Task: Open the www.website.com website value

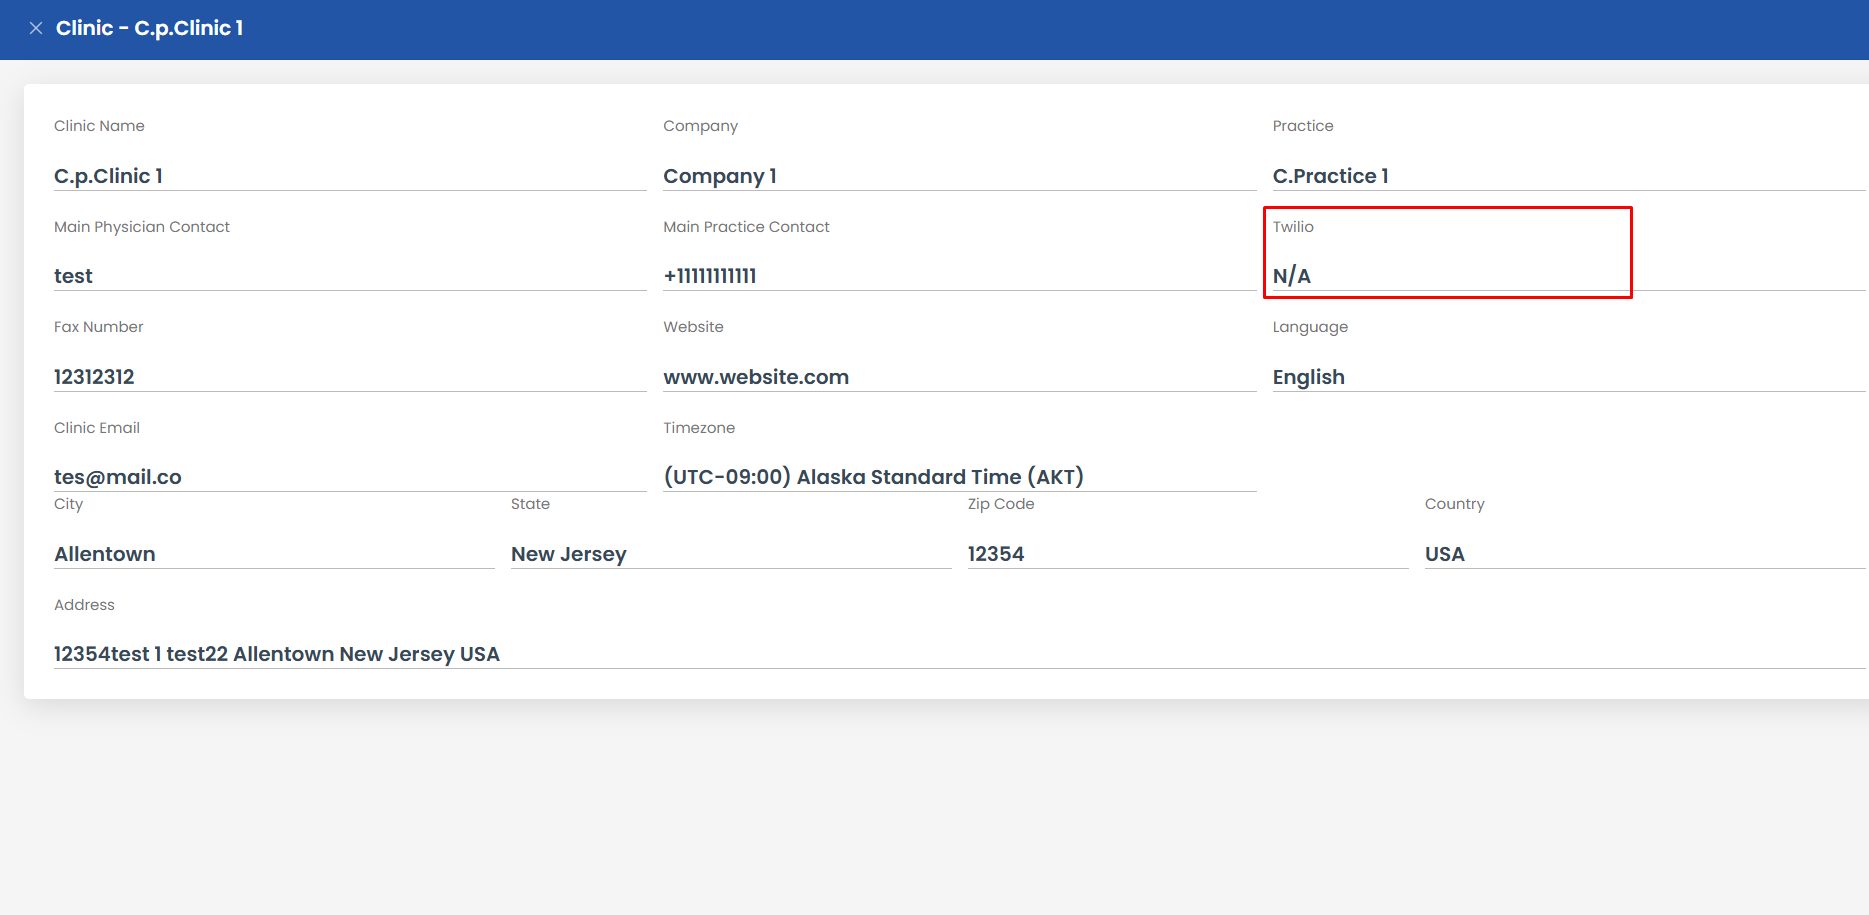Action: 755,377
